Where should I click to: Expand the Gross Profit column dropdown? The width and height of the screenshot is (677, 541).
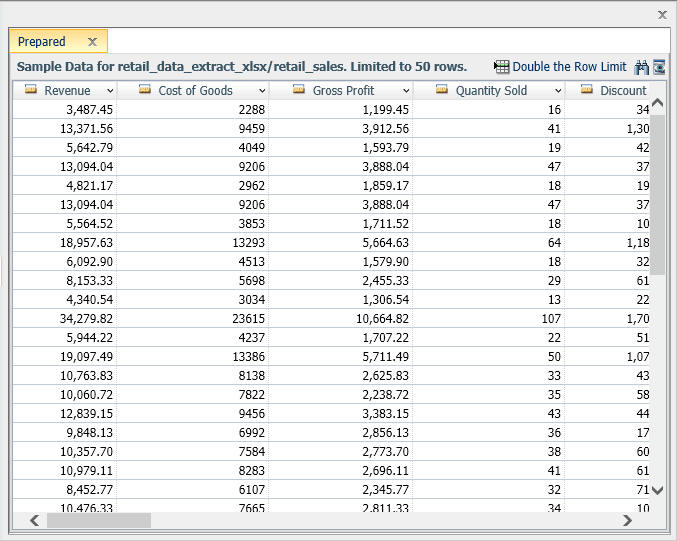coord(406,91)
